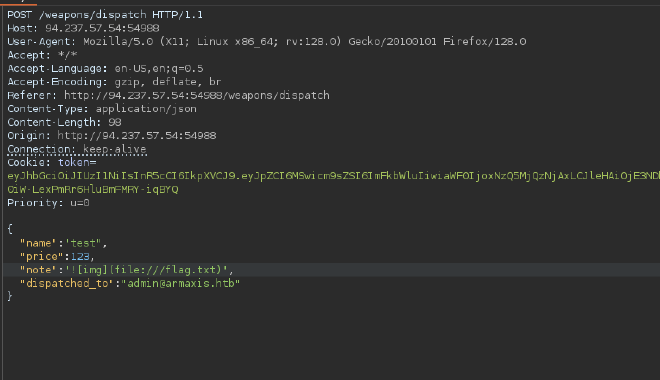Click the Cookie token name
Image resolution: width=660 pixels, height=380 pixels.
77,162
